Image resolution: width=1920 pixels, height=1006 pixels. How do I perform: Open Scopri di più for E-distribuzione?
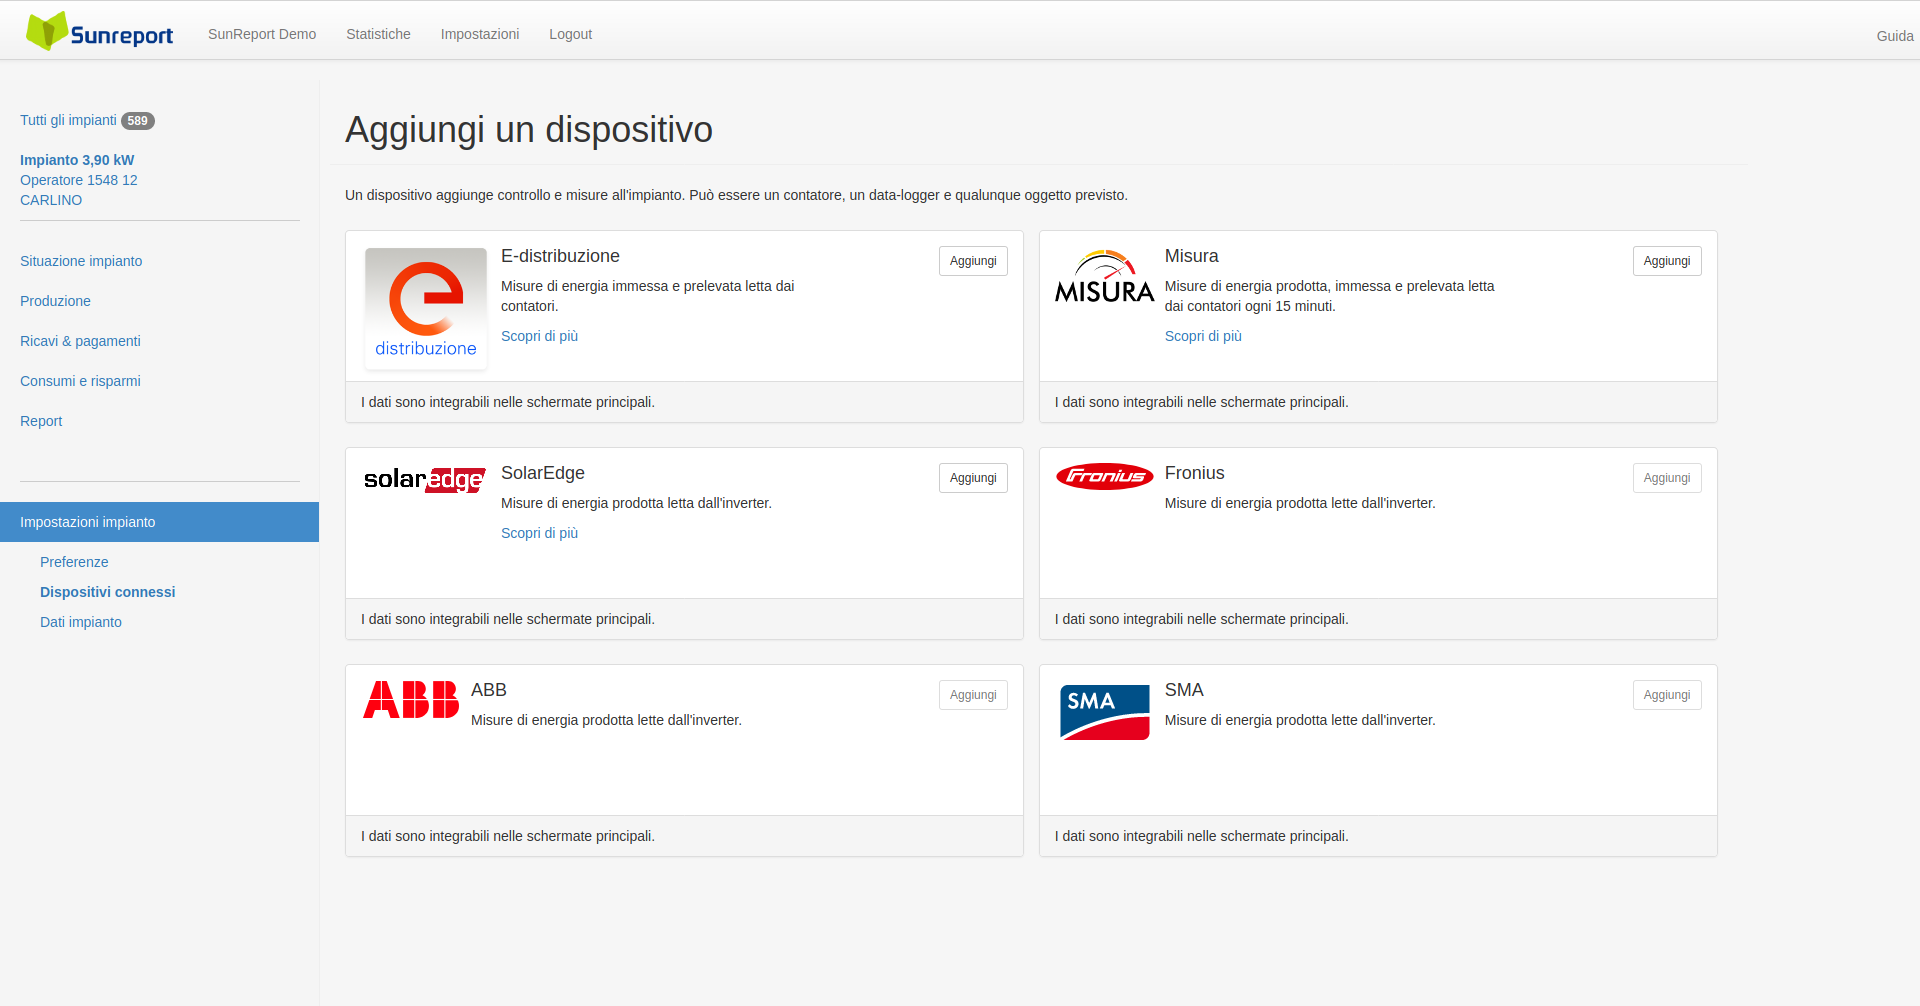(539, 336)
